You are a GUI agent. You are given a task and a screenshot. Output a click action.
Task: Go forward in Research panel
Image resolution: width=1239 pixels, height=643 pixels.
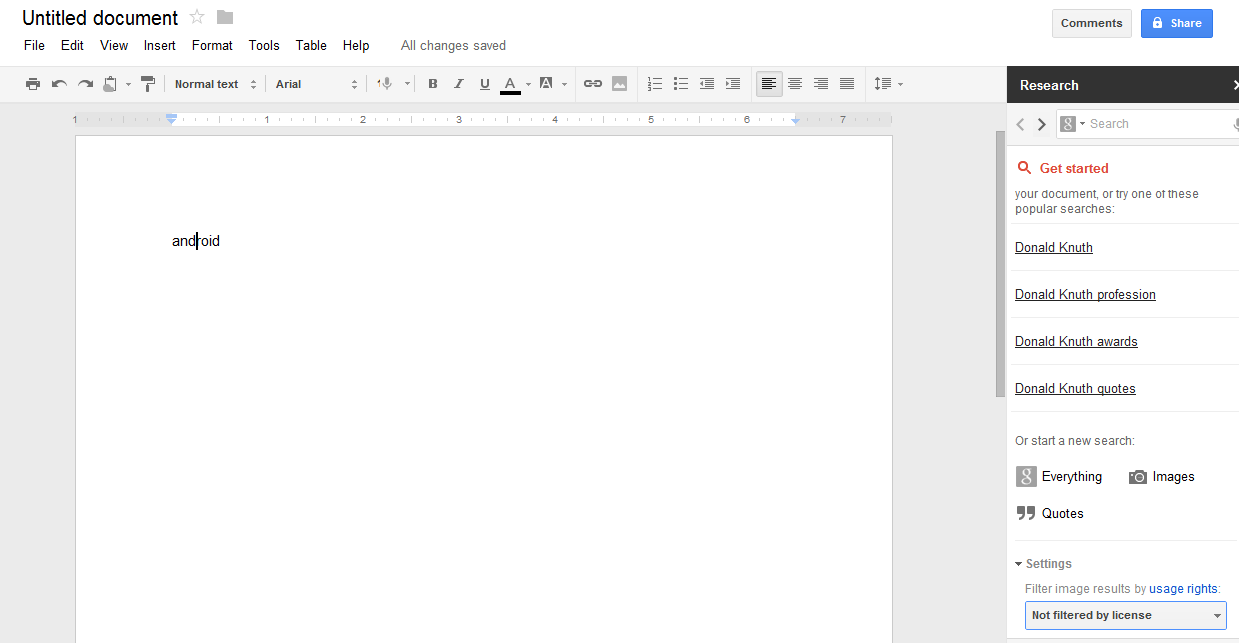point(1042,124)
